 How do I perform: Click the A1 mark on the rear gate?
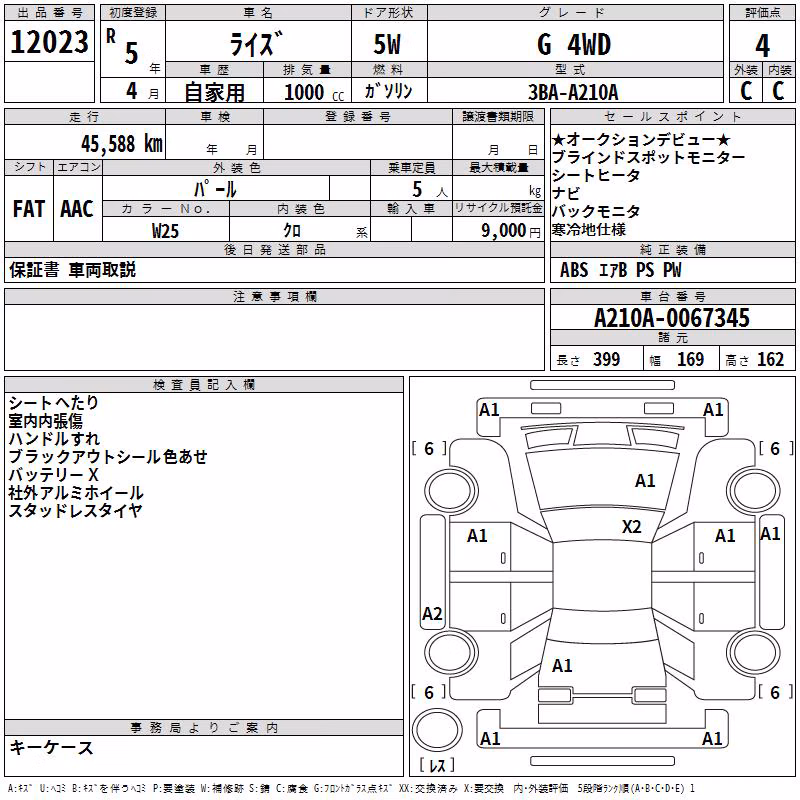562,666
